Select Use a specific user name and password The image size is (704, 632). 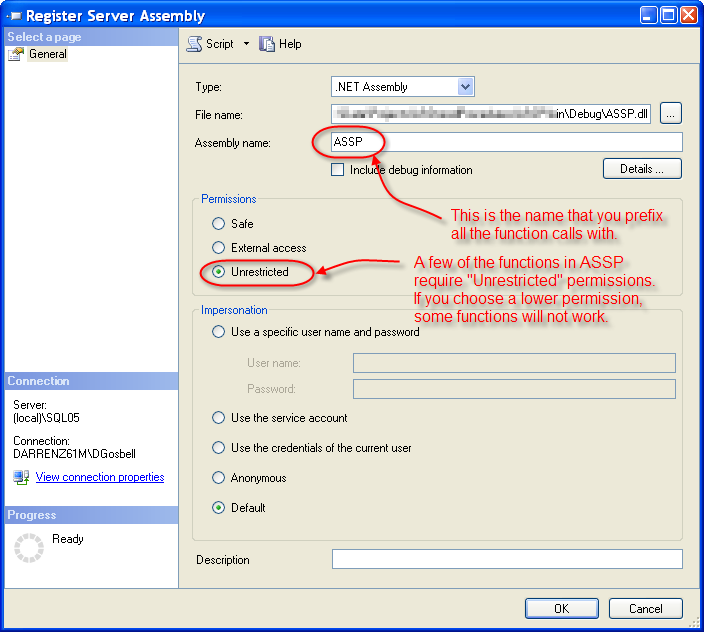click(219, 332)
